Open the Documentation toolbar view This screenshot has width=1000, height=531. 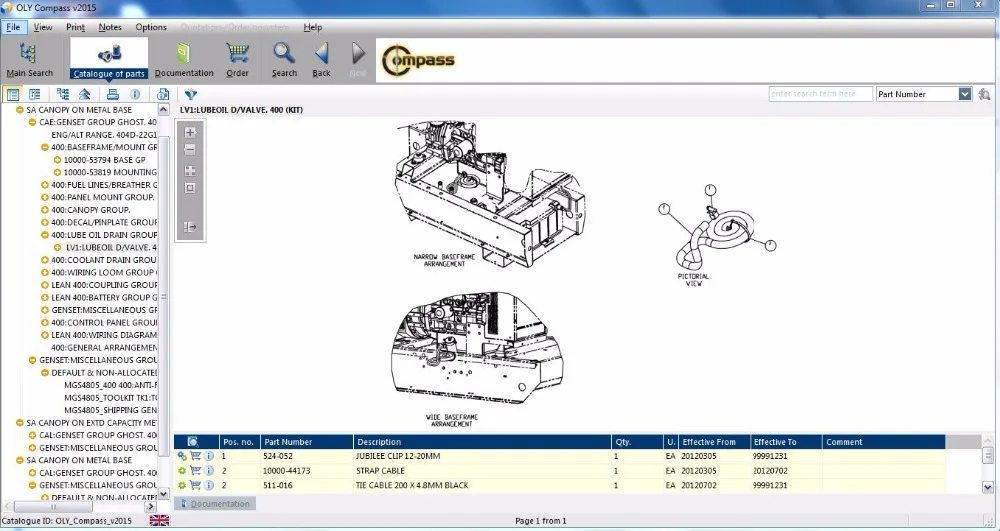coord(184,59)
